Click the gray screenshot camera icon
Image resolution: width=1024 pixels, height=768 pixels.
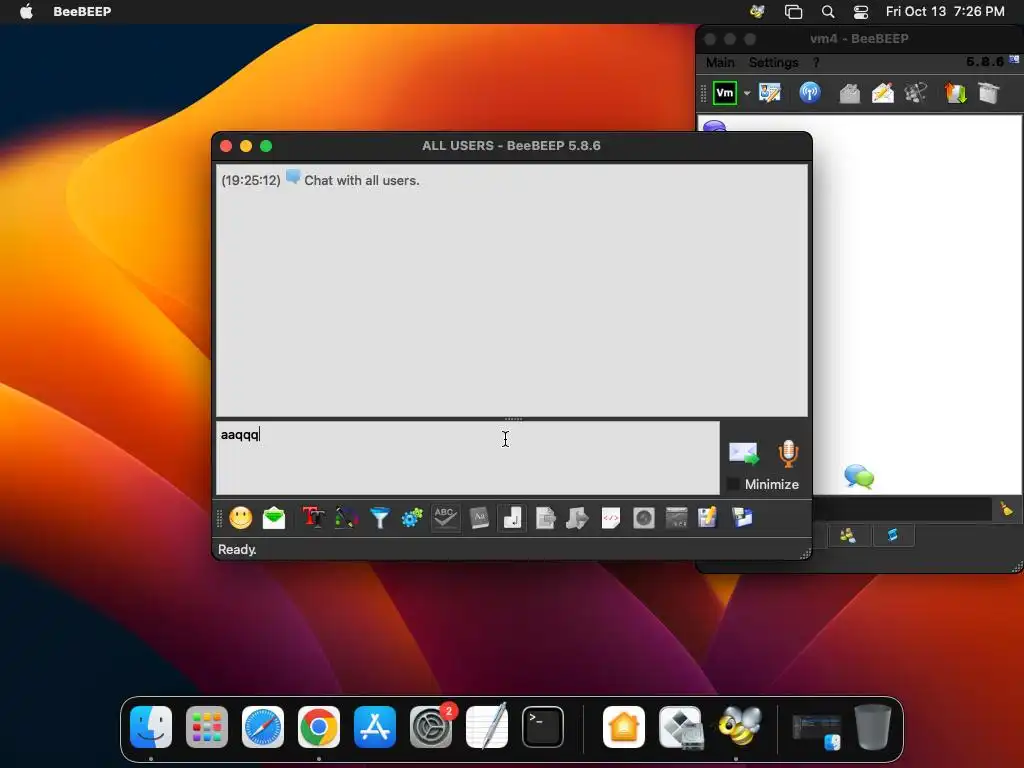point(643,518)
